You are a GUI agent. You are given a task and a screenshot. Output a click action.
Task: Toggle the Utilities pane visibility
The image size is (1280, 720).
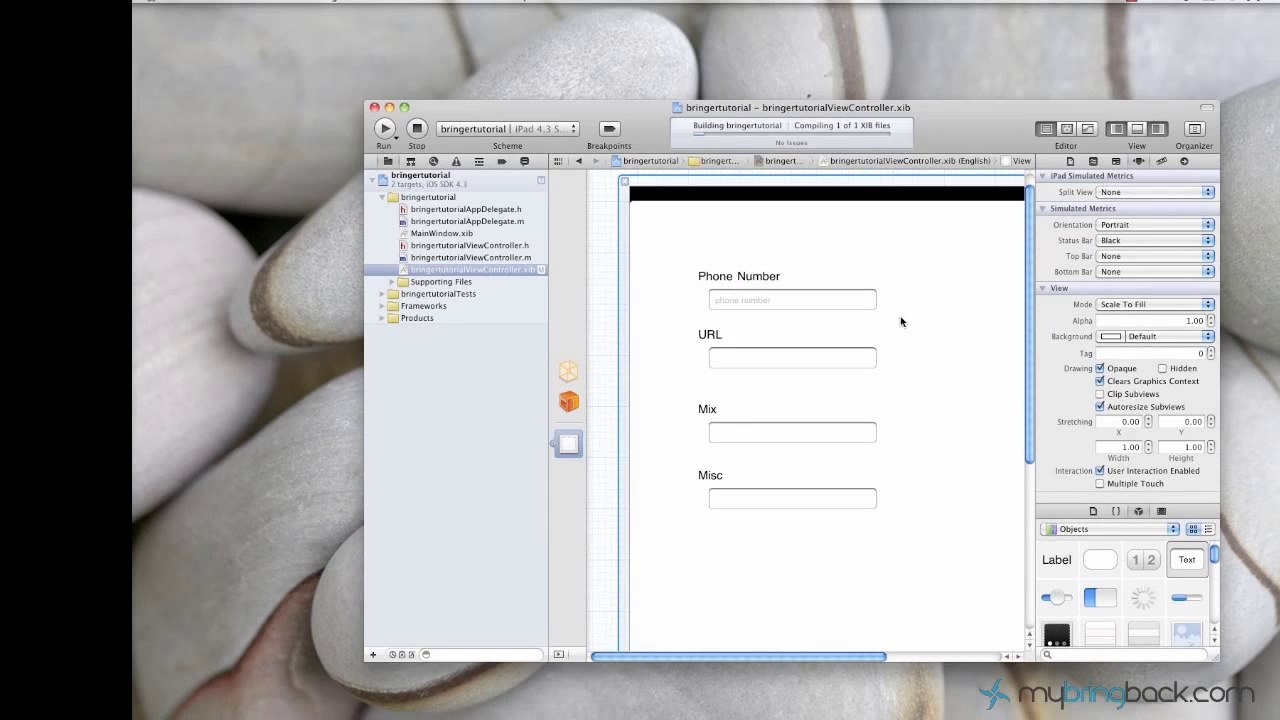(1158, 129)
